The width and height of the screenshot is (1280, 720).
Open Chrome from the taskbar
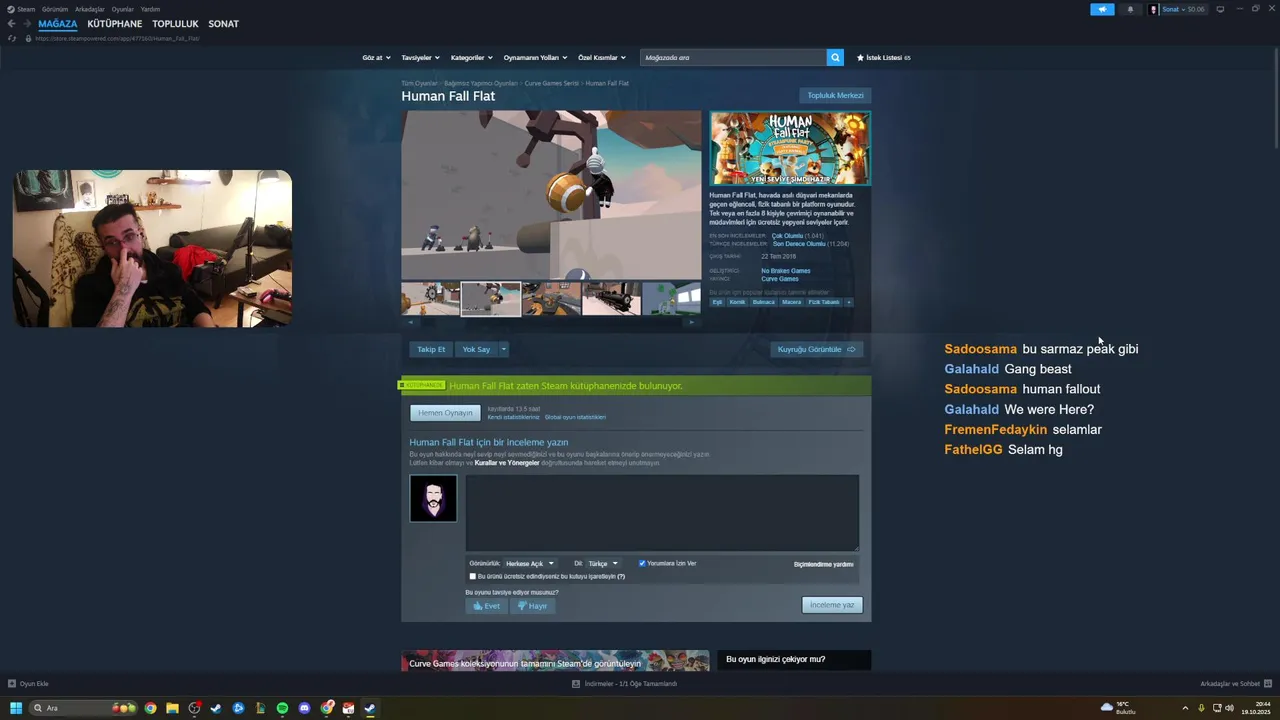[150, 708]
